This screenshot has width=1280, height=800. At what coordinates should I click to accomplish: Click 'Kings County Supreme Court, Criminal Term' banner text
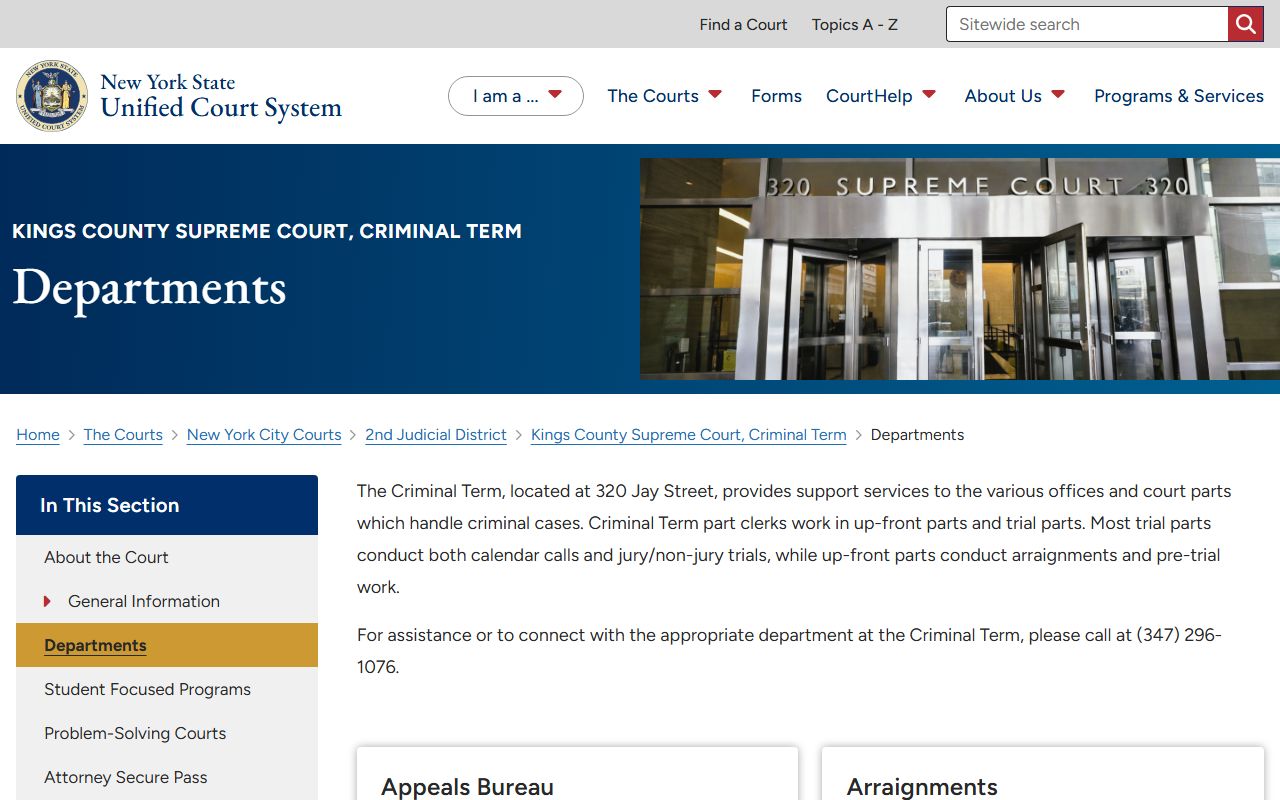(x=267, y=231)
